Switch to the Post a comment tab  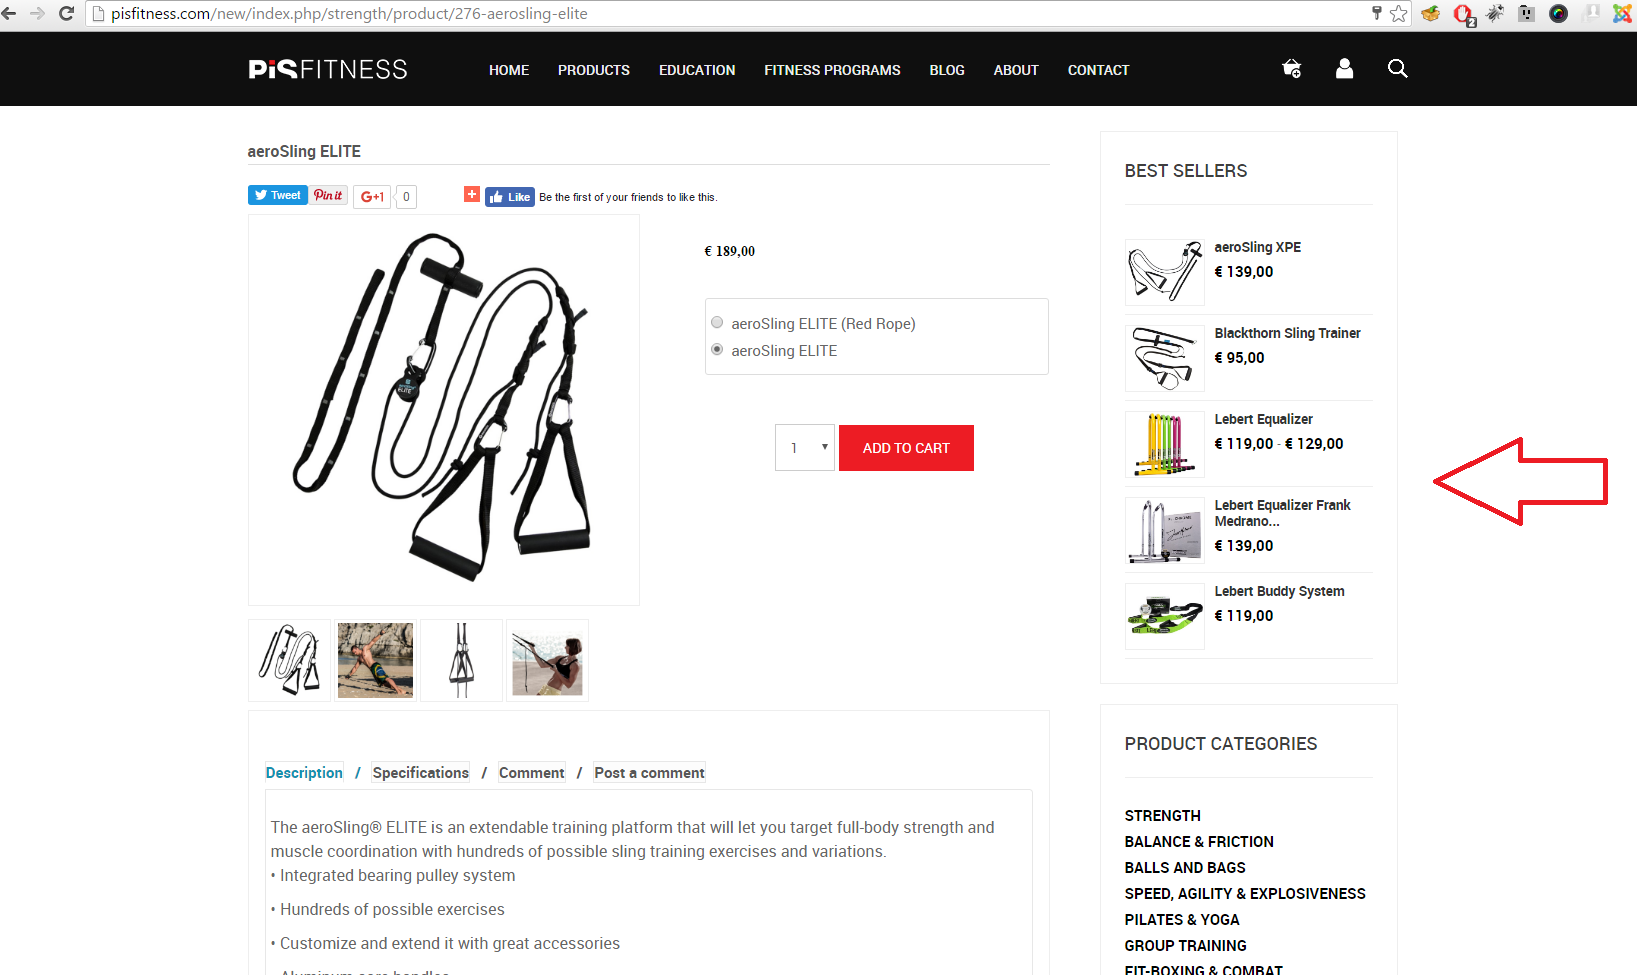[x=649, y=772]
